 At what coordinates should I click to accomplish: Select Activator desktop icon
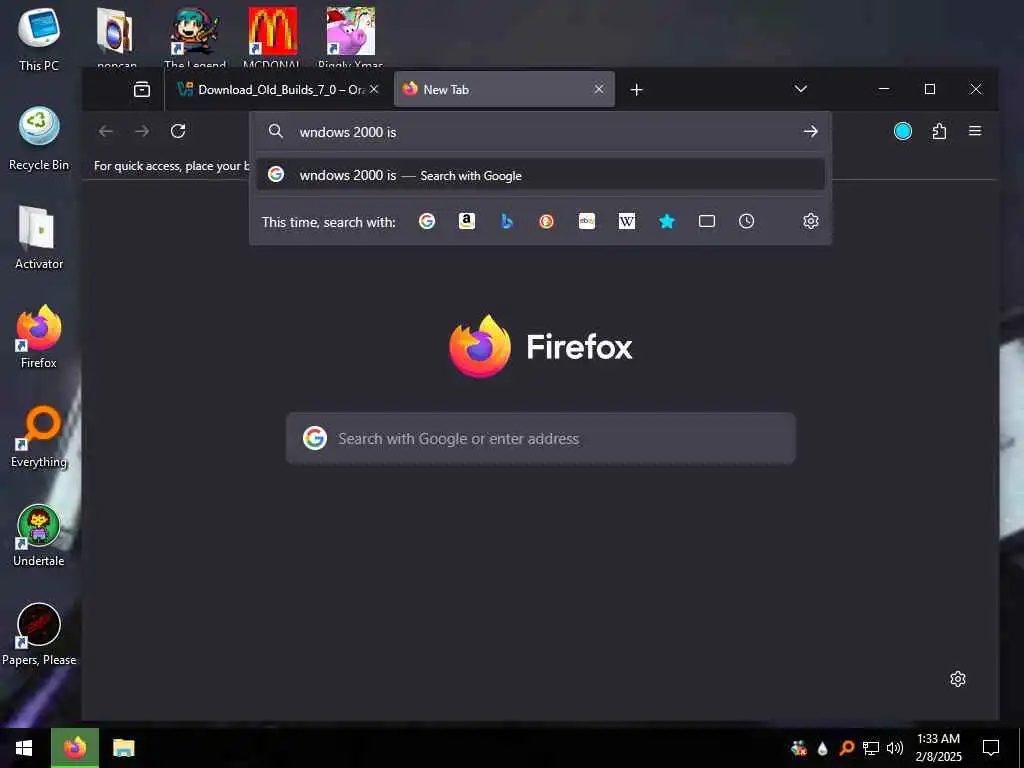(39, 238)
